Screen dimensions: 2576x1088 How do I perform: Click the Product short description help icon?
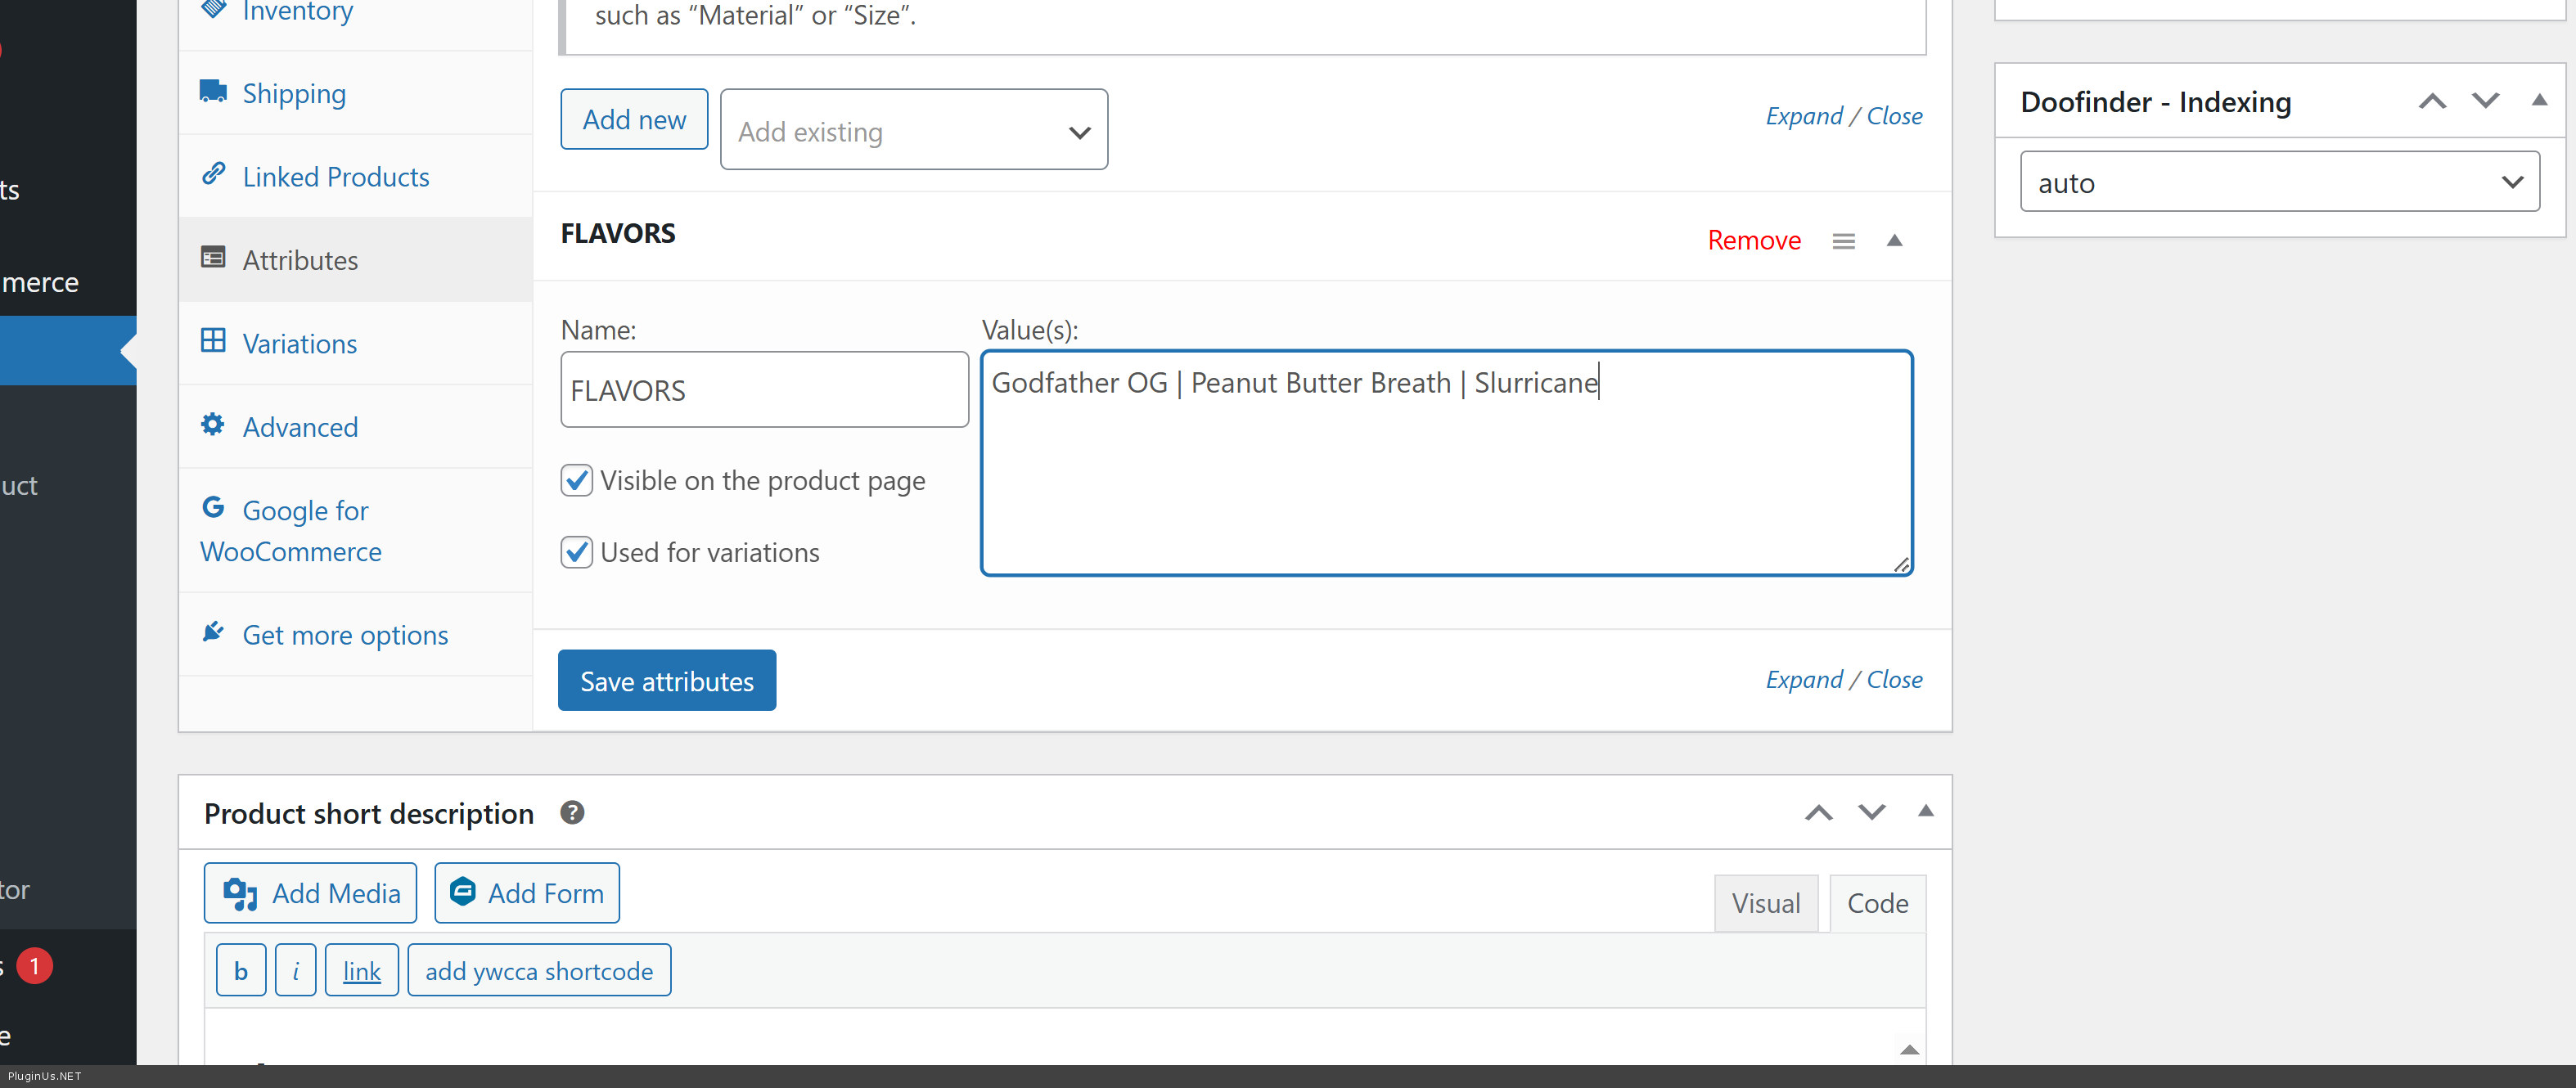pos(572,812)
